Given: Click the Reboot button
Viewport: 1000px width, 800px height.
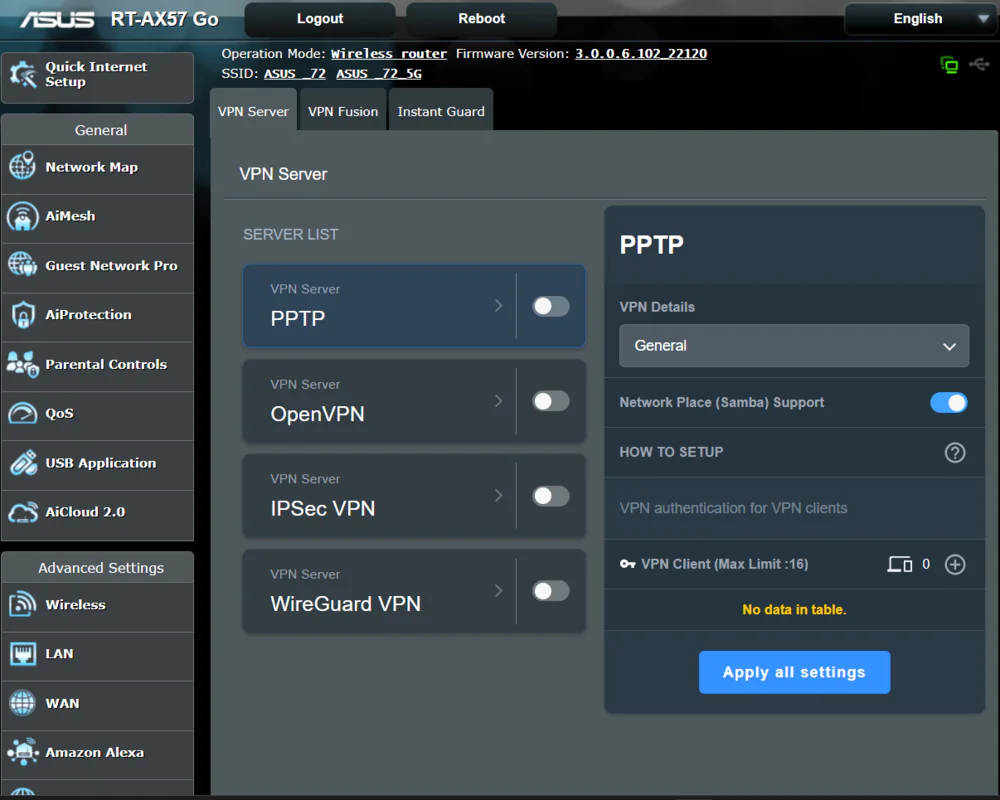Looking at the screenshot, I should 482,19.
